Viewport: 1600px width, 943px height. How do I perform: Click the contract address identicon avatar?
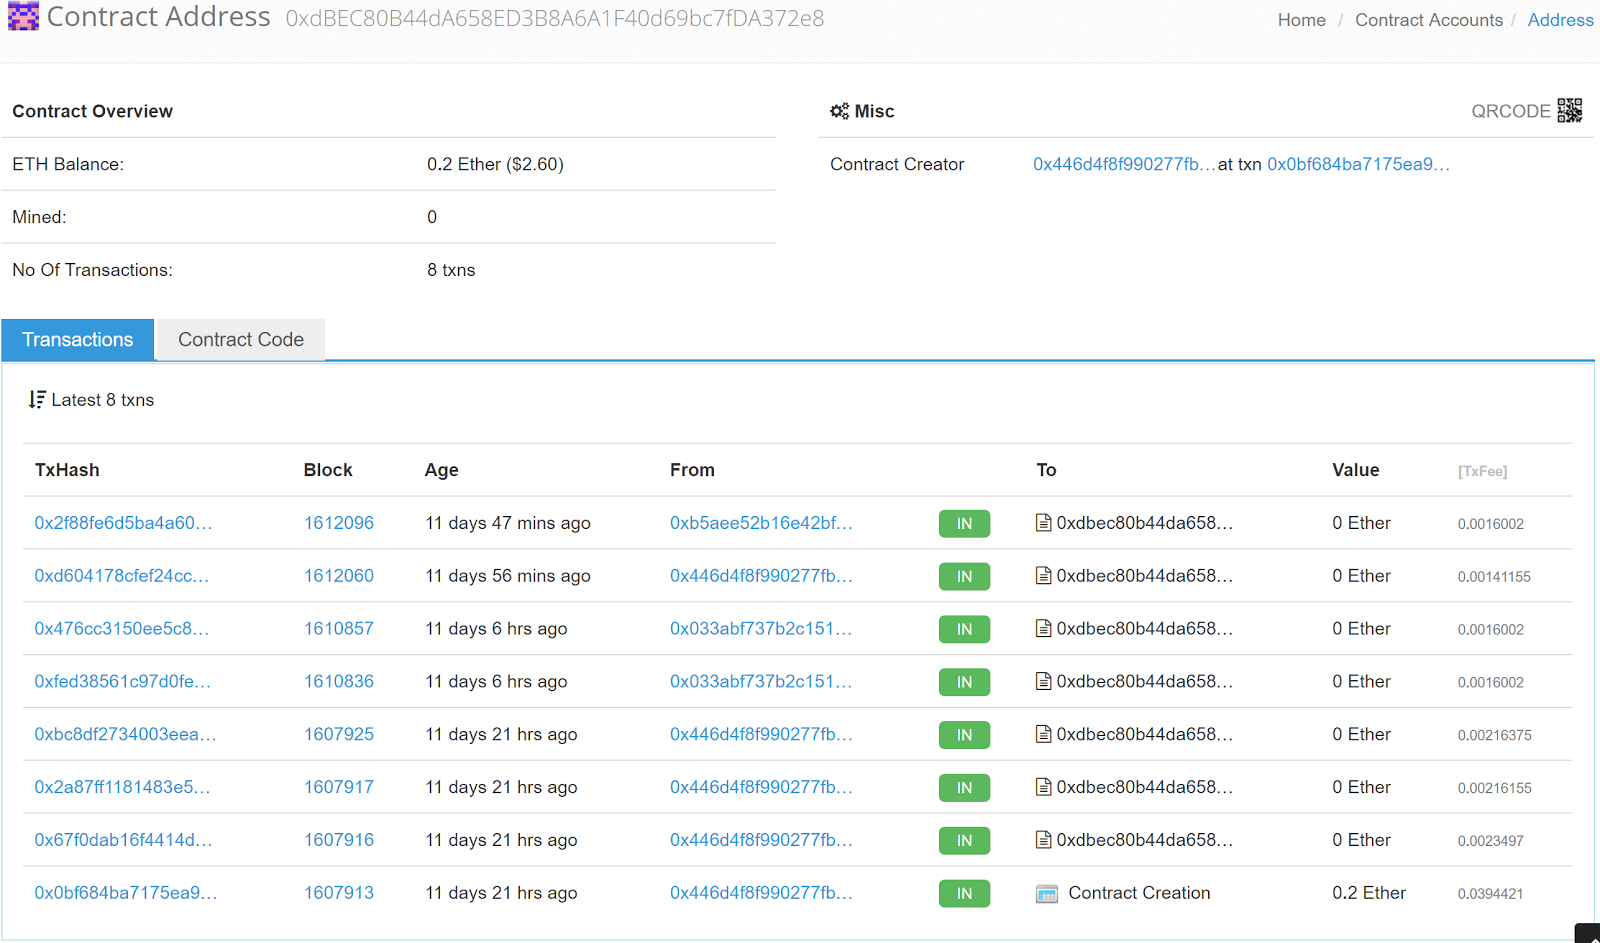[23, 16]
